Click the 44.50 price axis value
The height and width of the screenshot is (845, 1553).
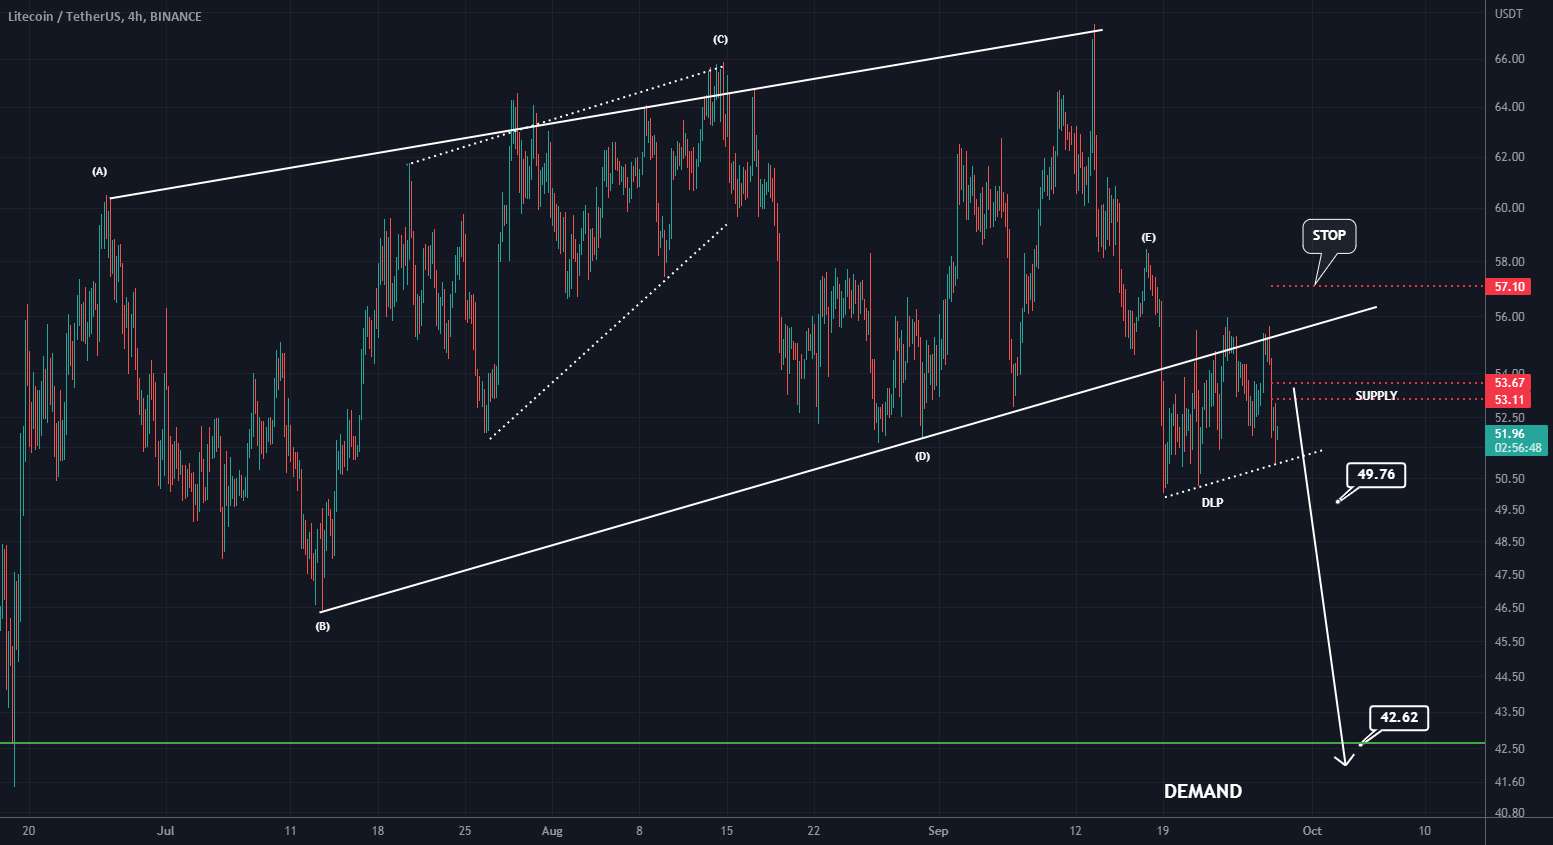pos(1510,677)
